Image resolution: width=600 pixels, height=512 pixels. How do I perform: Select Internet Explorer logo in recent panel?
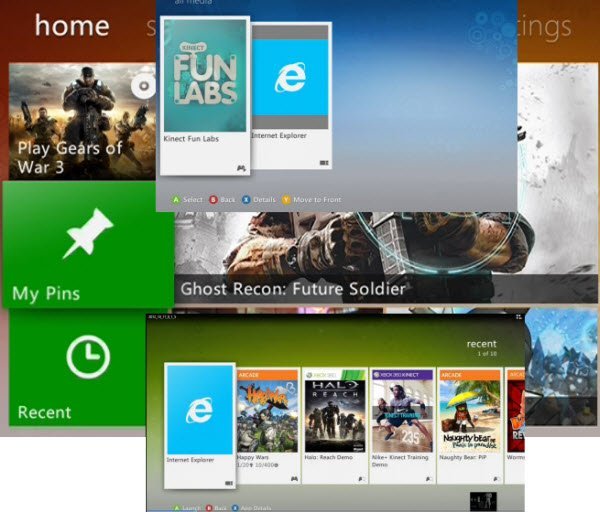(x=200, y=410)
